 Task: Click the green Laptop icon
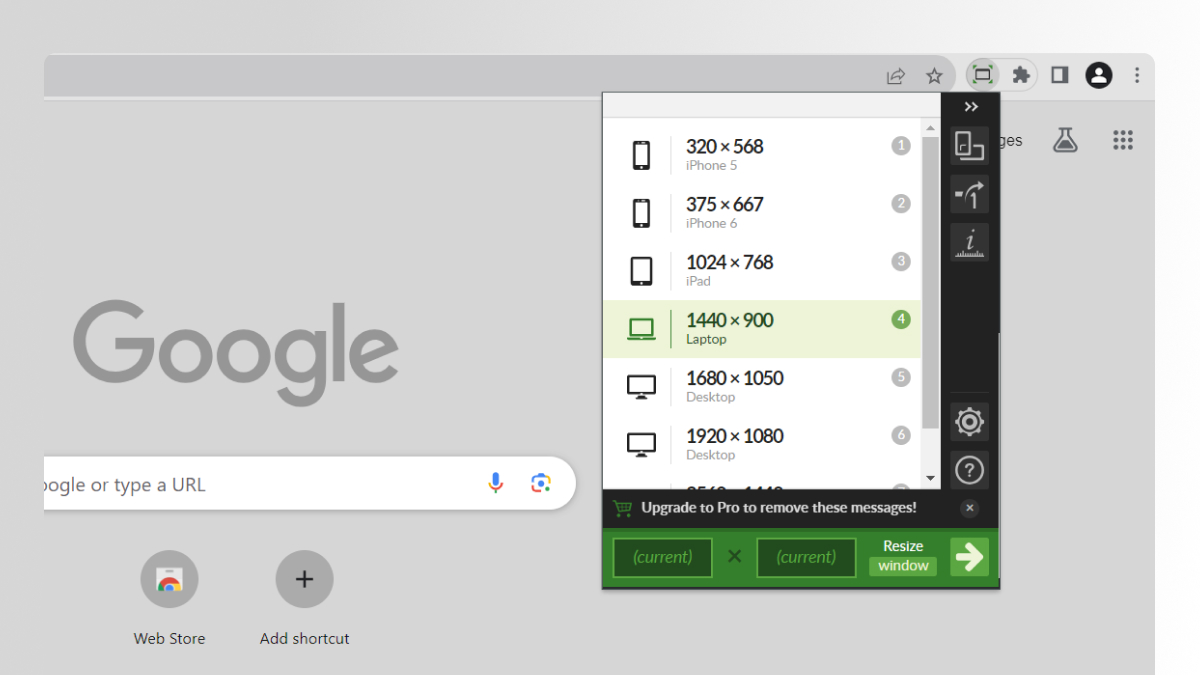pyautogui.click(x=641, y=329)
